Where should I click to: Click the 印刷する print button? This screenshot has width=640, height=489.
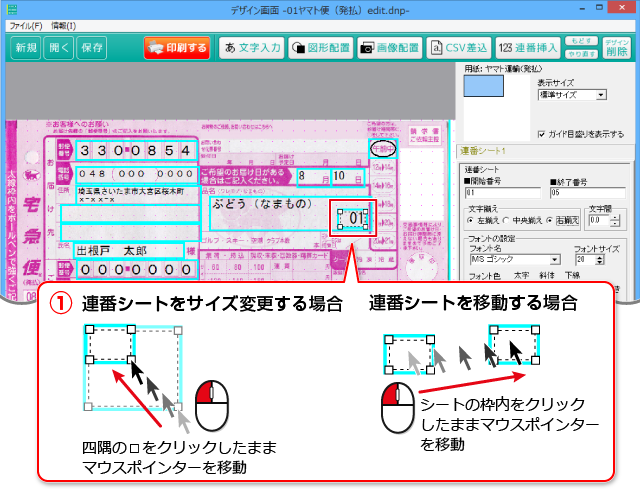pyautogui.click(x=177, y=48)
